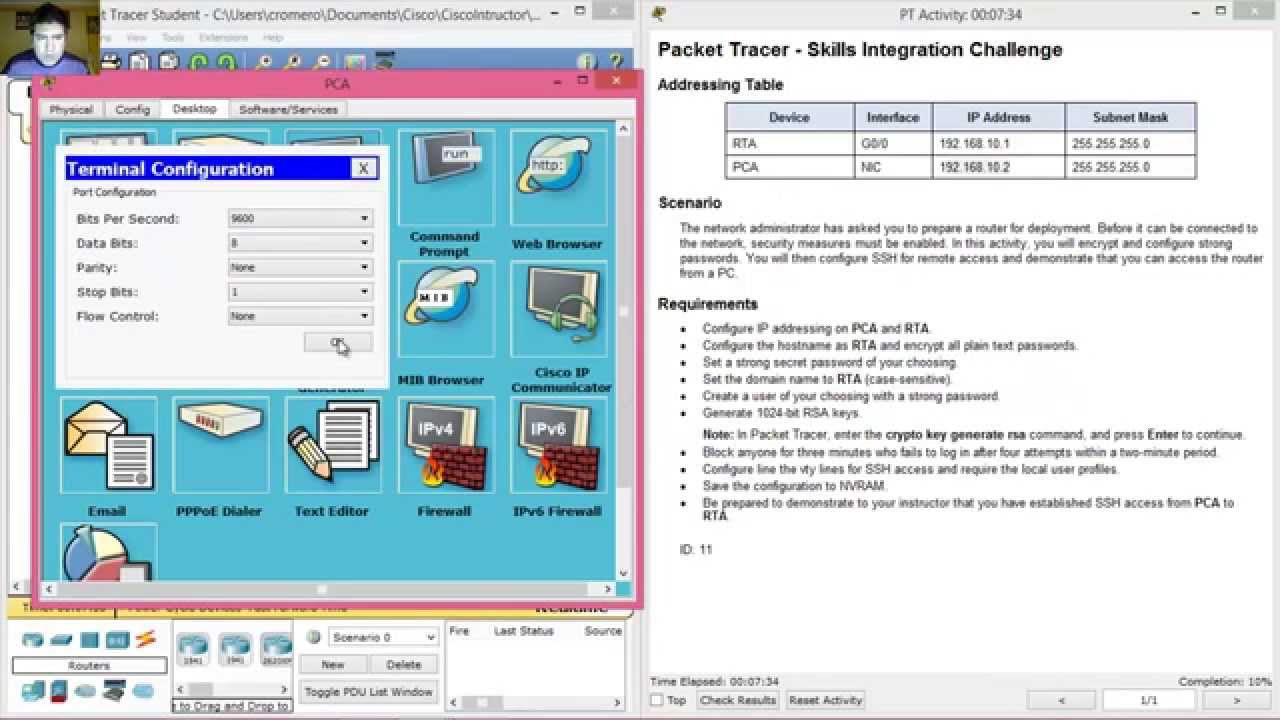Click the redo icon in main toolbar

[x=227, y=62]
